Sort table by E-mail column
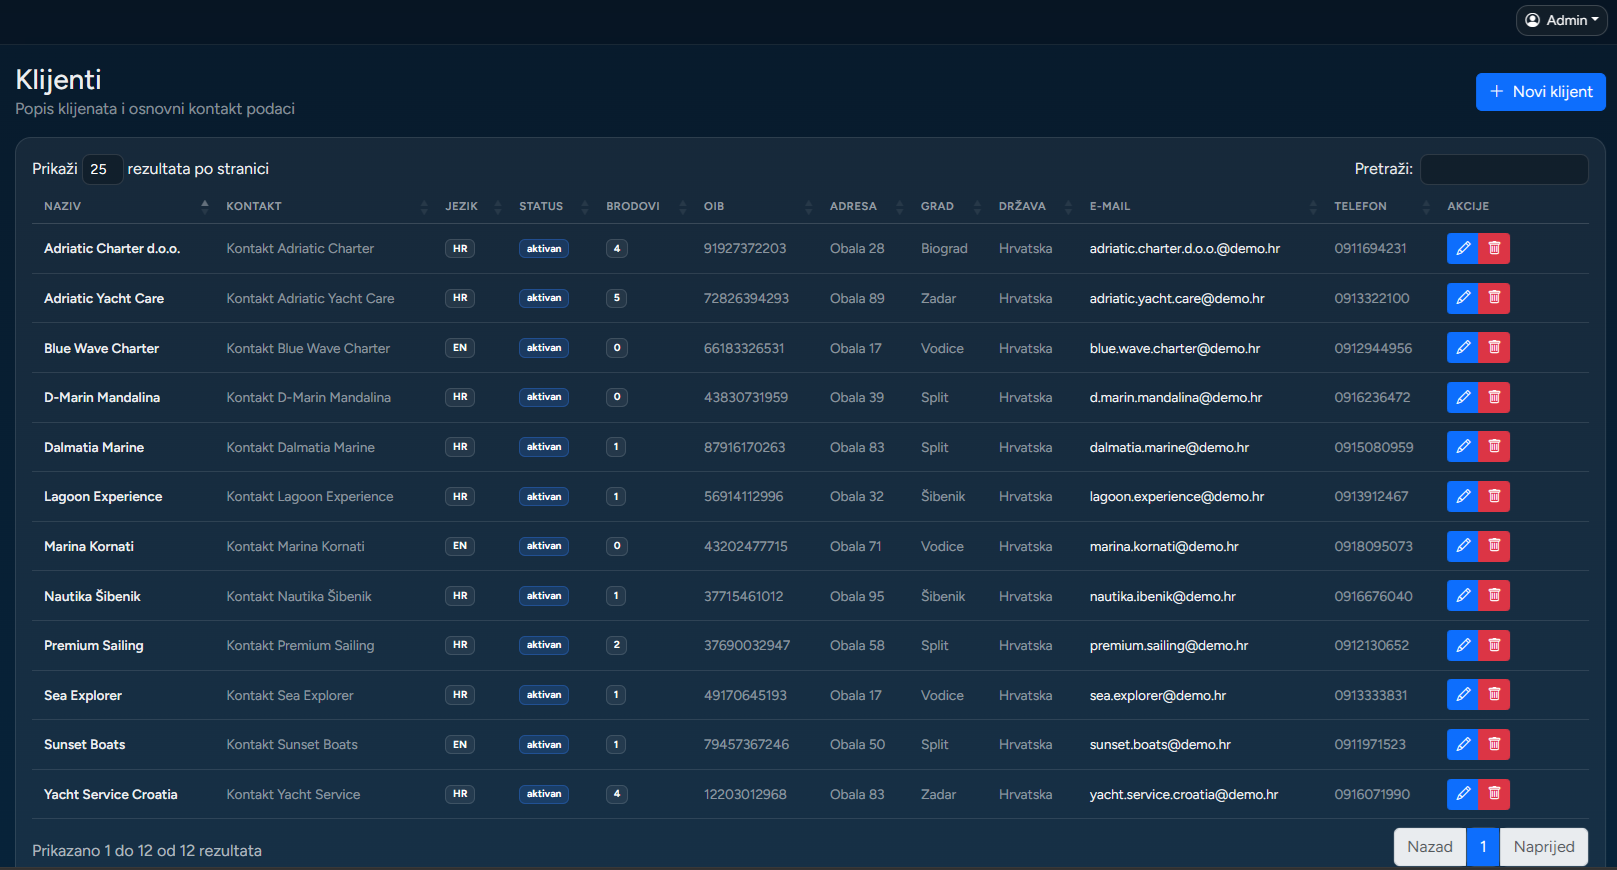1617x870 pixels. point(1202,206)
